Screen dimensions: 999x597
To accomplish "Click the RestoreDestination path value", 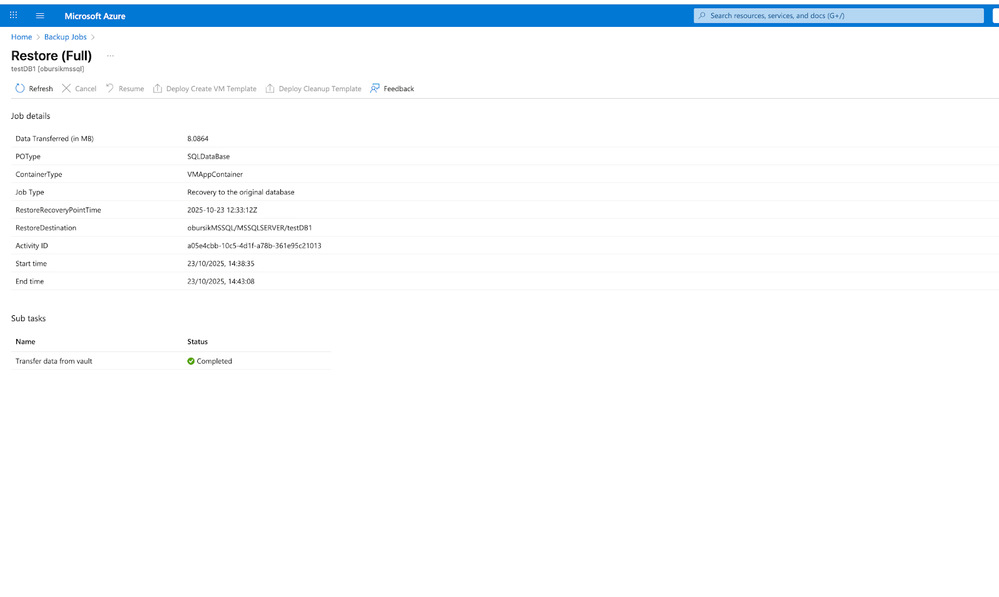I will pos(249,228).
